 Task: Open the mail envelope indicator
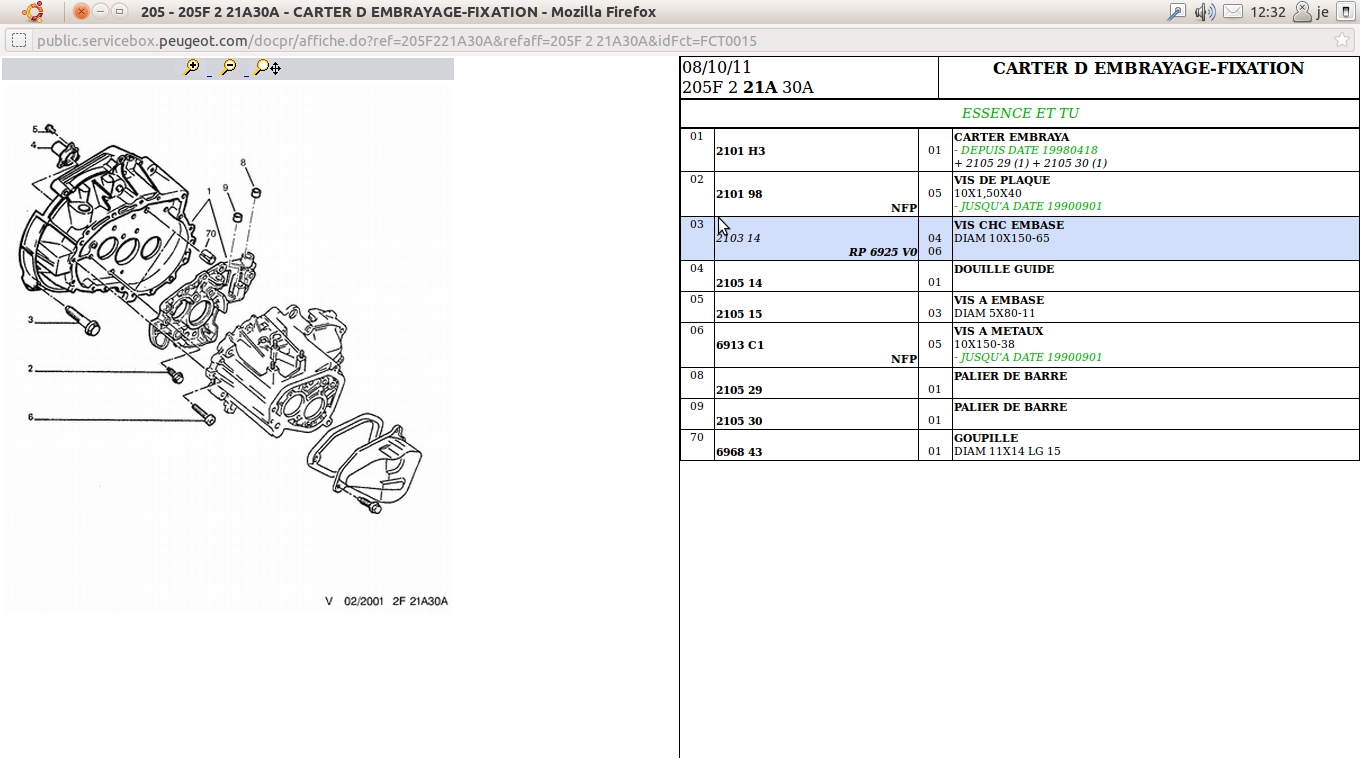(1233, 12)
